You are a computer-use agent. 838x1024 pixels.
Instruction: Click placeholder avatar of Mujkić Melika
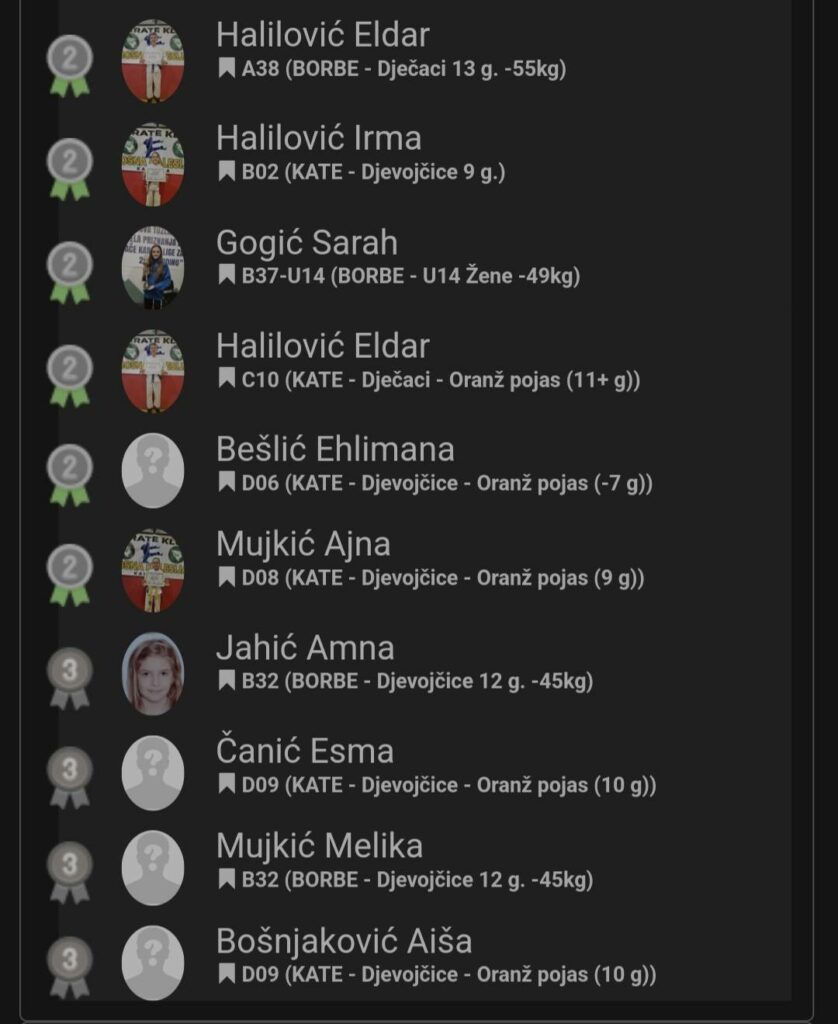[x=153, y=868]
